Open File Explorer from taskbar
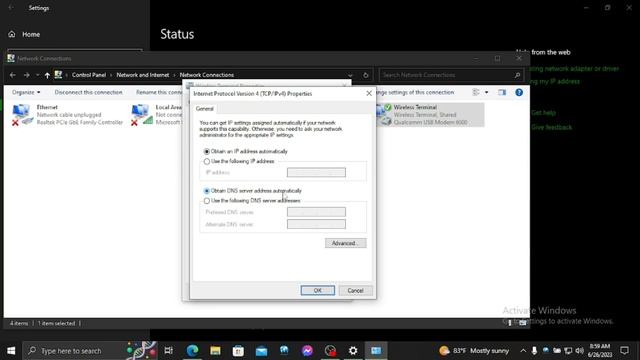 [215, 351]
